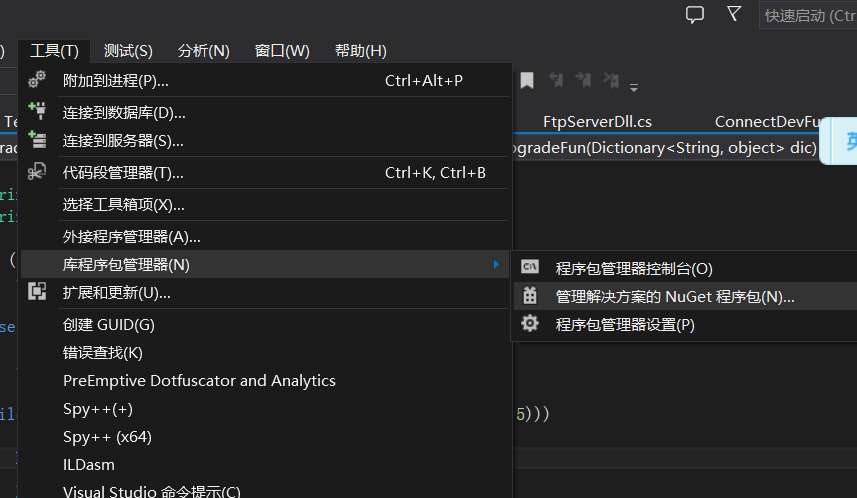Open the 帮助(H) menu
This screenshot has height=498, width=857.
[361, 51]
